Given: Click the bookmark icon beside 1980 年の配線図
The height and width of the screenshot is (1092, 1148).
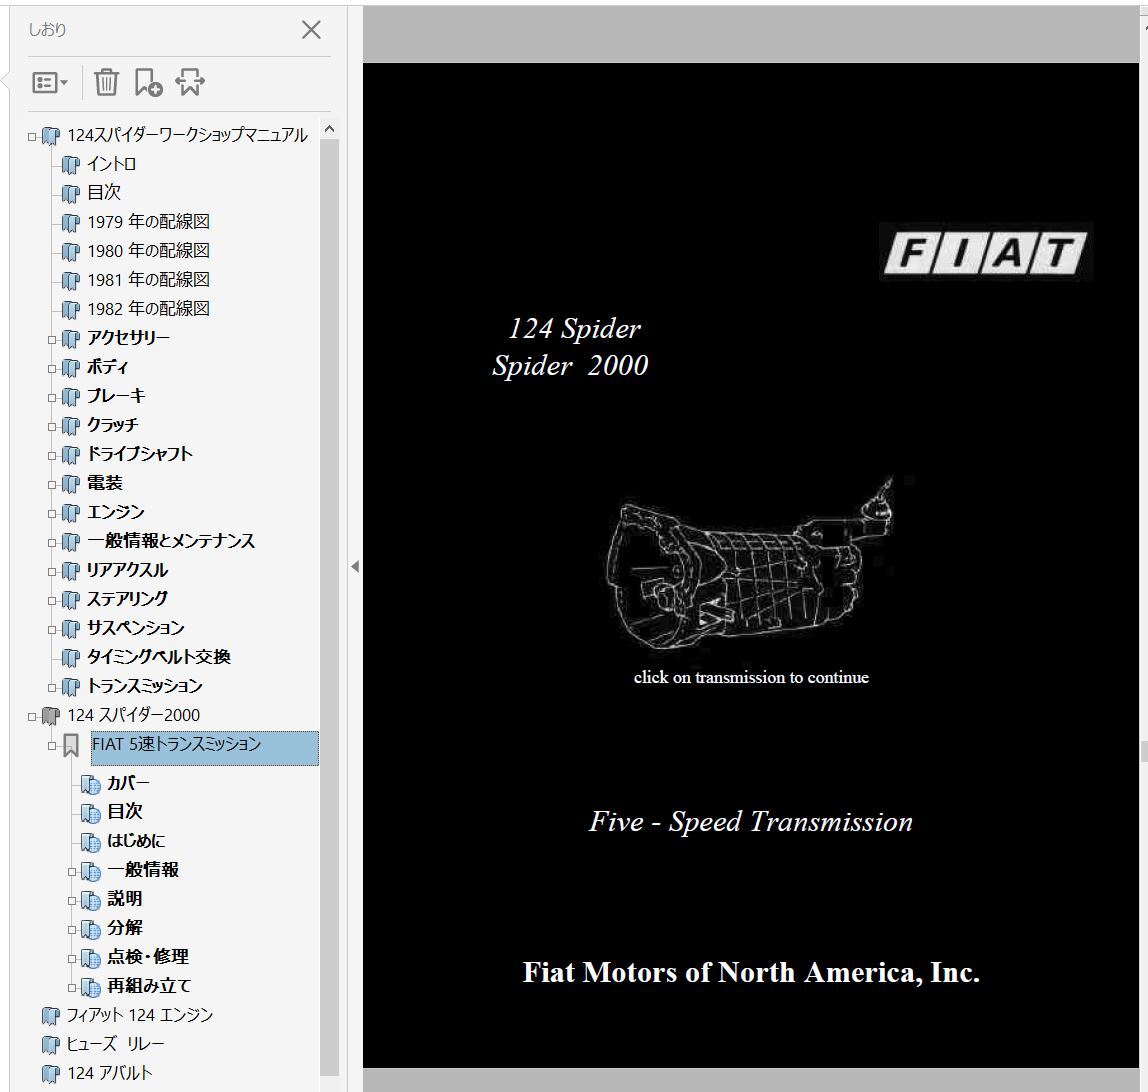Looking at the screenshot, I should (x=70, y=251).
